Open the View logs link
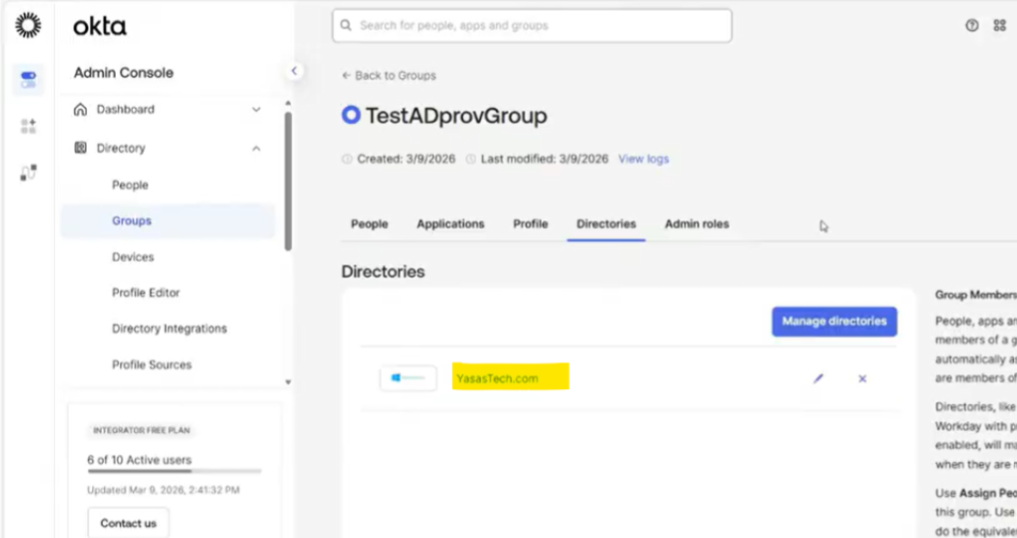 click(643, 159)
